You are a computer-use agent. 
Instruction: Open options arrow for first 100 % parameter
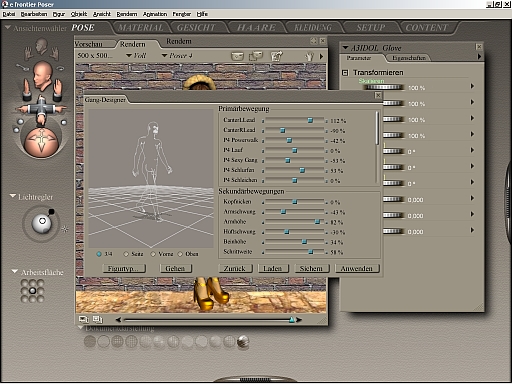pos(472,86)
